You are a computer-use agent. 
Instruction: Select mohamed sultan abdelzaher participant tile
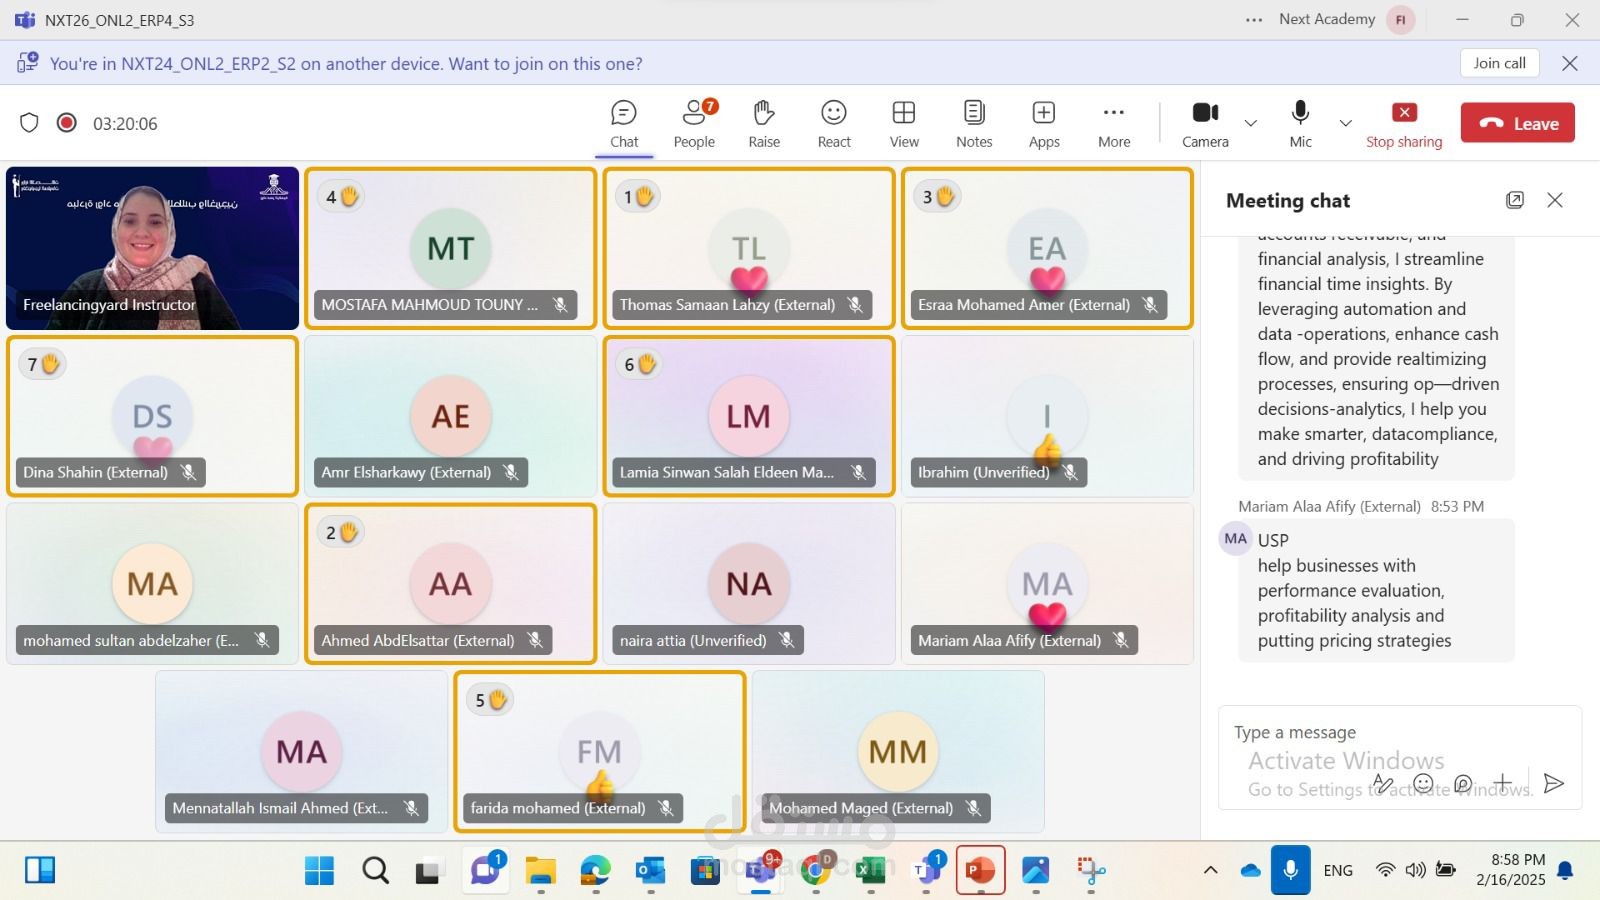coord(152,584)
